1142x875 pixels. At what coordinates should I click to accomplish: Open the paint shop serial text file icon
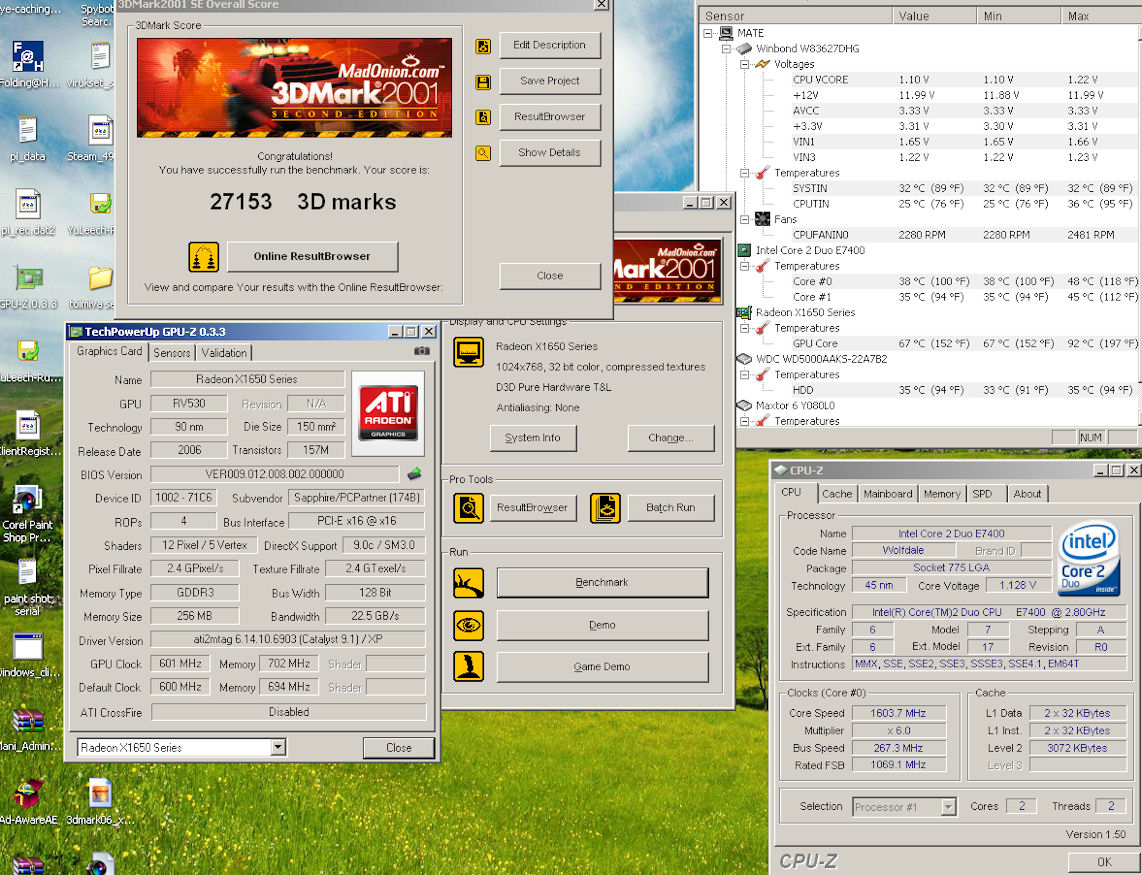point(28,573)
